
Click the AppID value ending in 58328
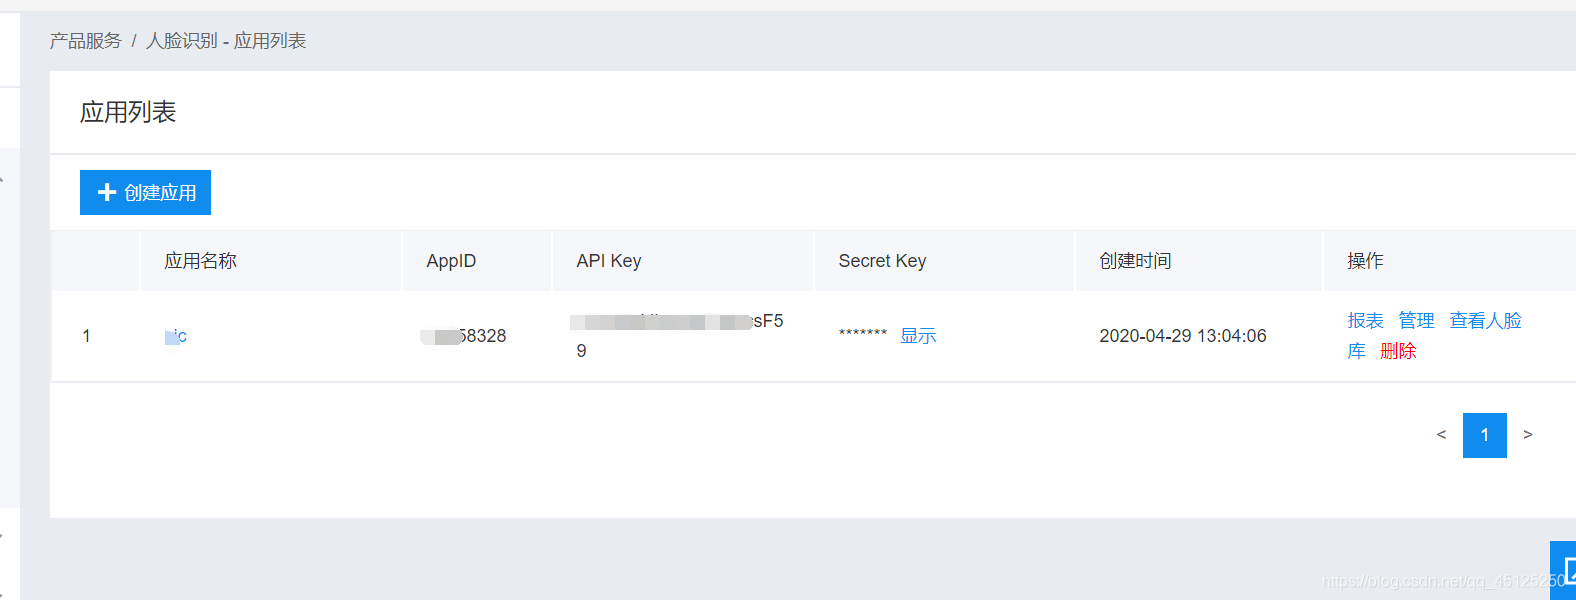coord(464,336)
